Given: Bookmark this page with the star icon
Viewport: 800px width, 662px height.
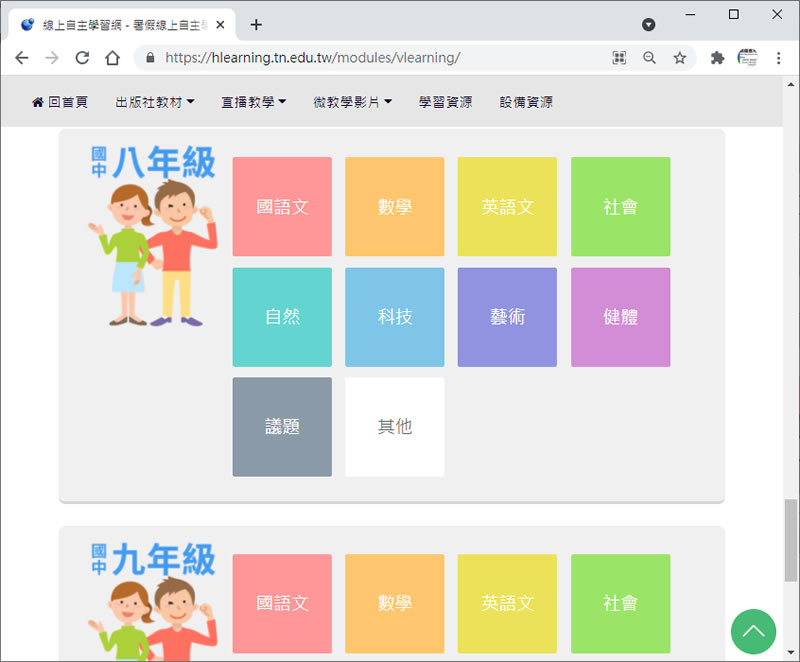Looking at the screenshot, I should (x=679, y=58).
